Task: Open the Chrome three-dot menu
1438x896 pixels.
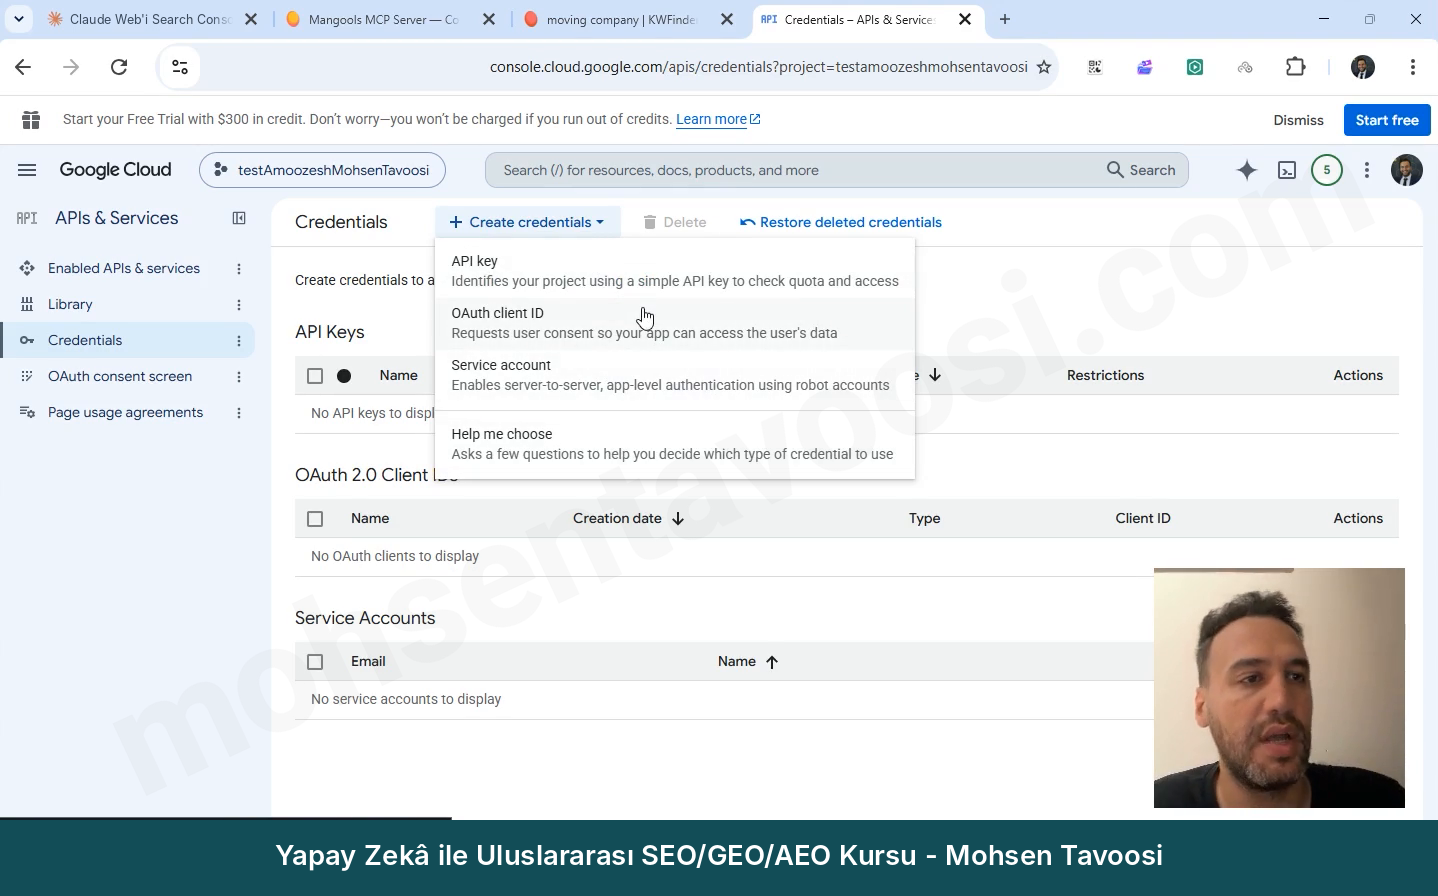Action: pos(1412,67)
